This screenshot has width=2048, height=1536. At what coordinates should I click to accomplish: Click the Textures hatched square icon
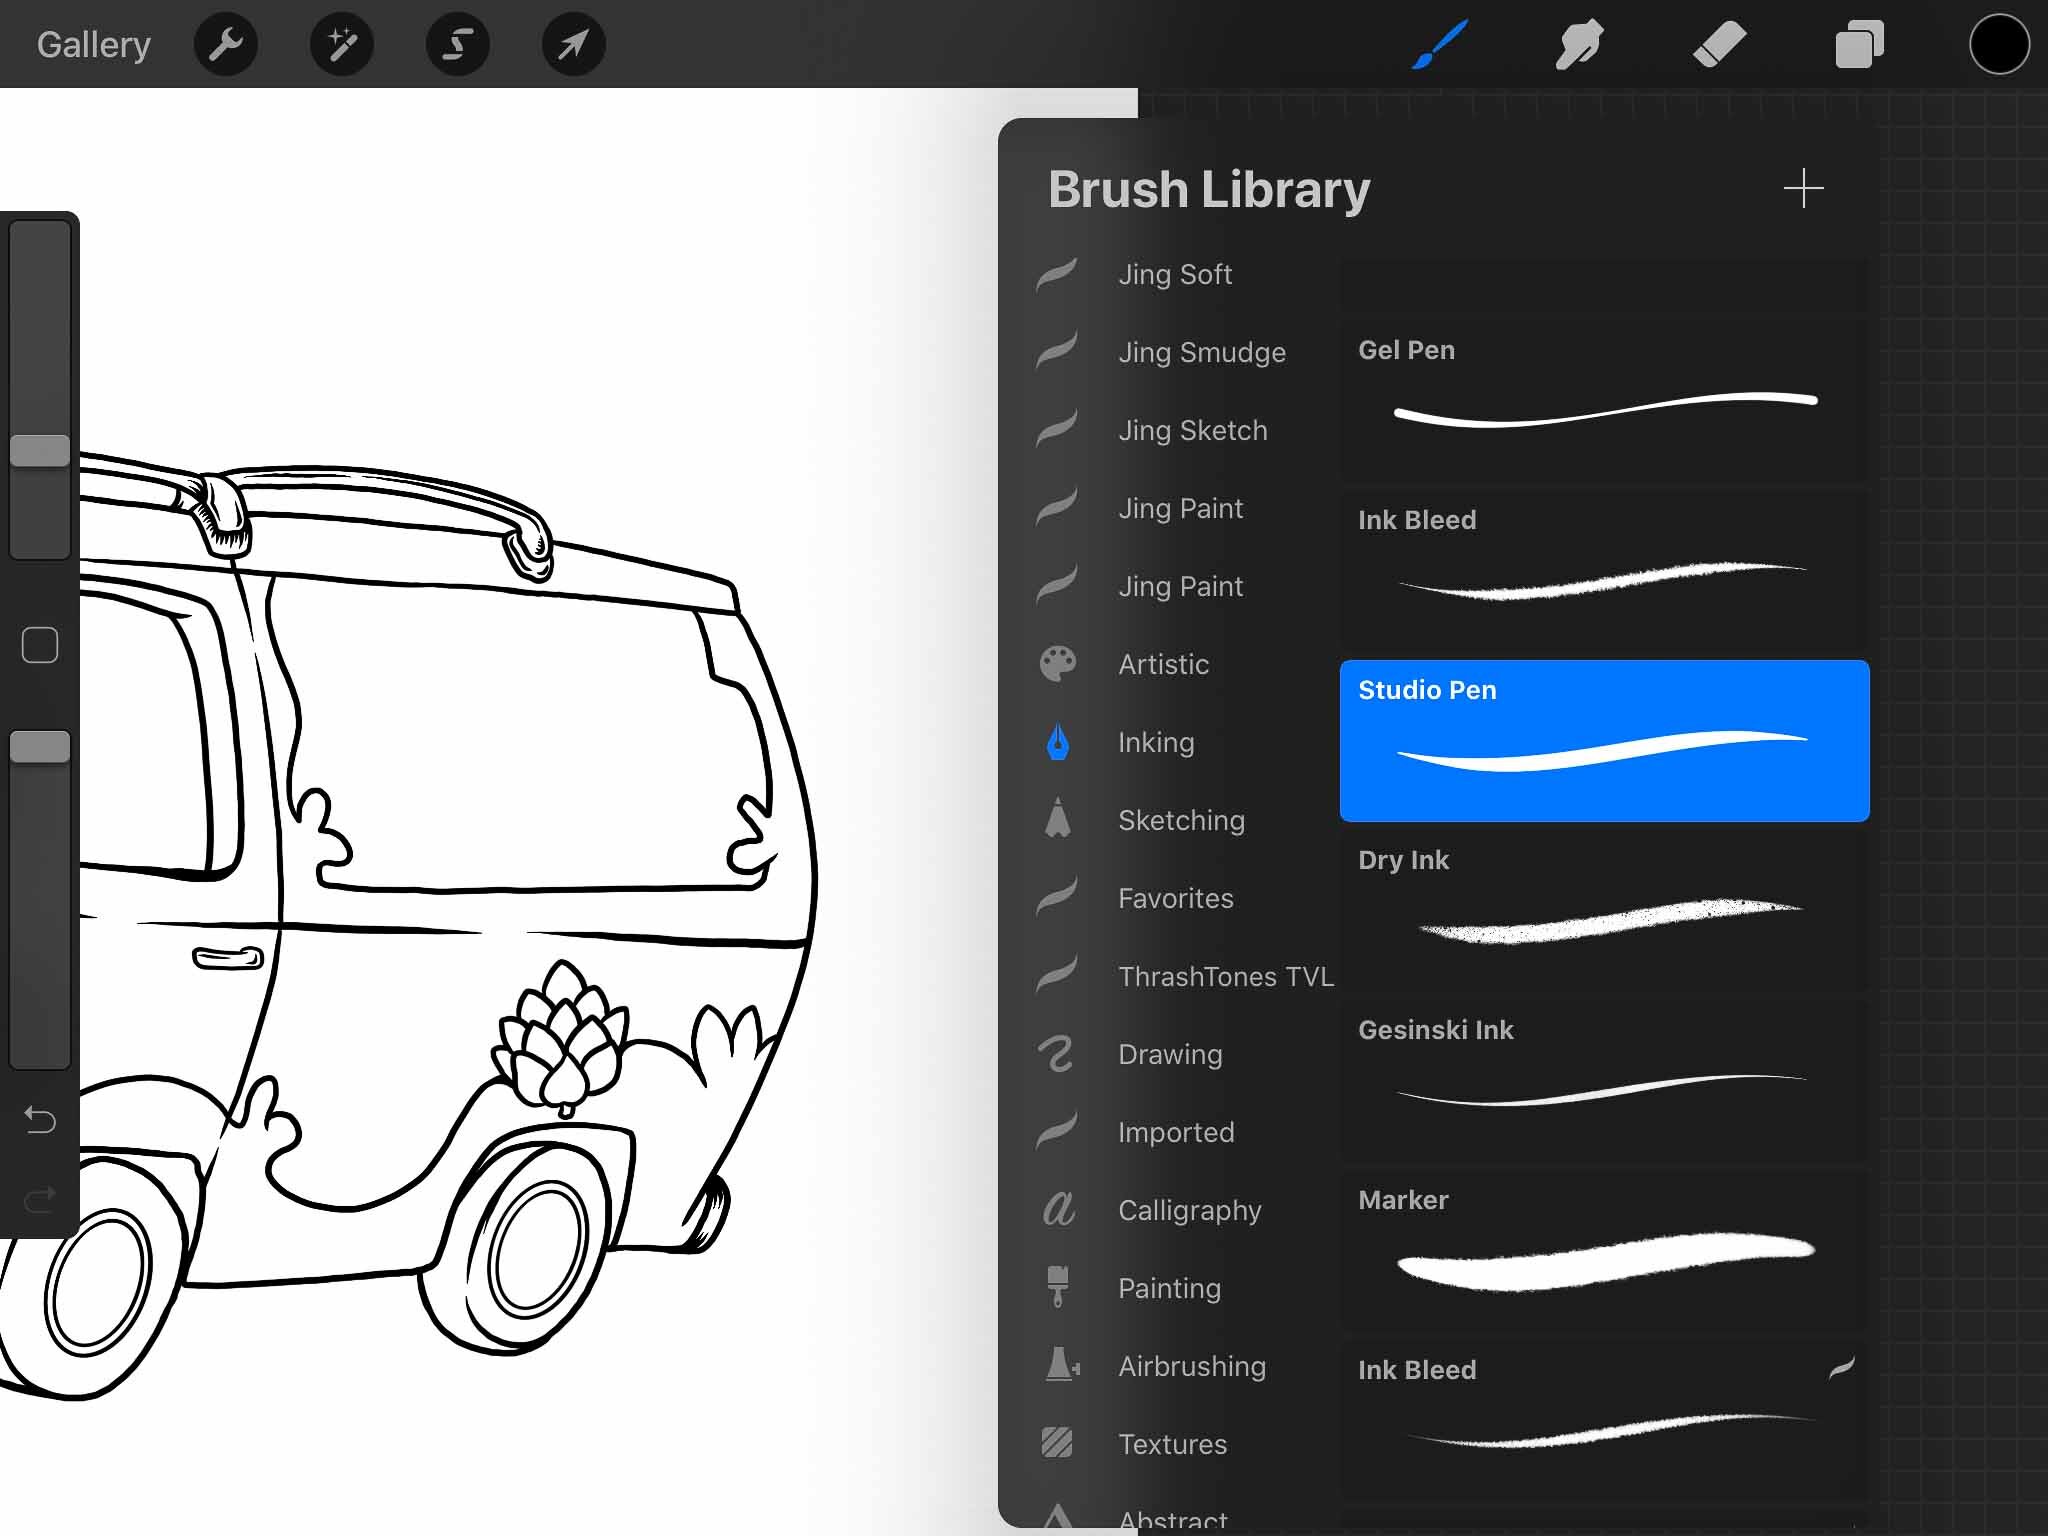(1057, 1442)
